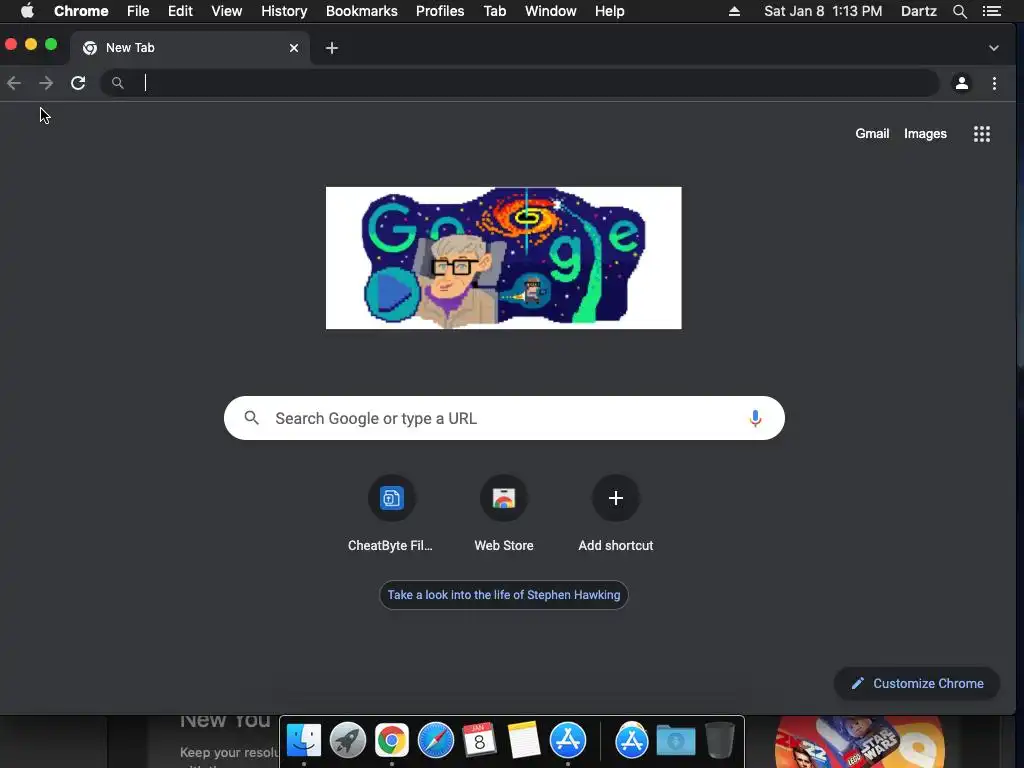Open the Apple menu
The height and width of the screenshot is (768, 1024).
point(27,11)
